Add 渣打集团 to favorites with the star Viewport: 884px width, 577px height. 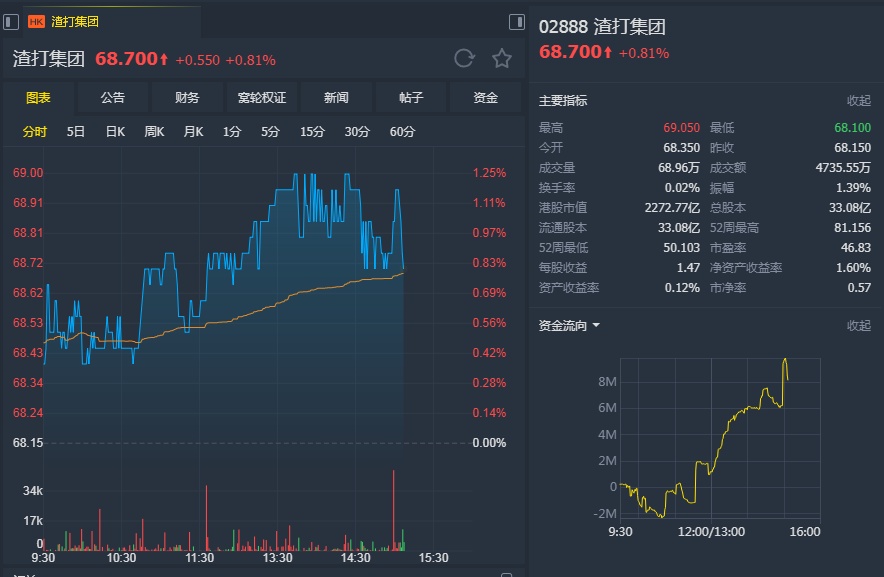[x=502, y=58]
